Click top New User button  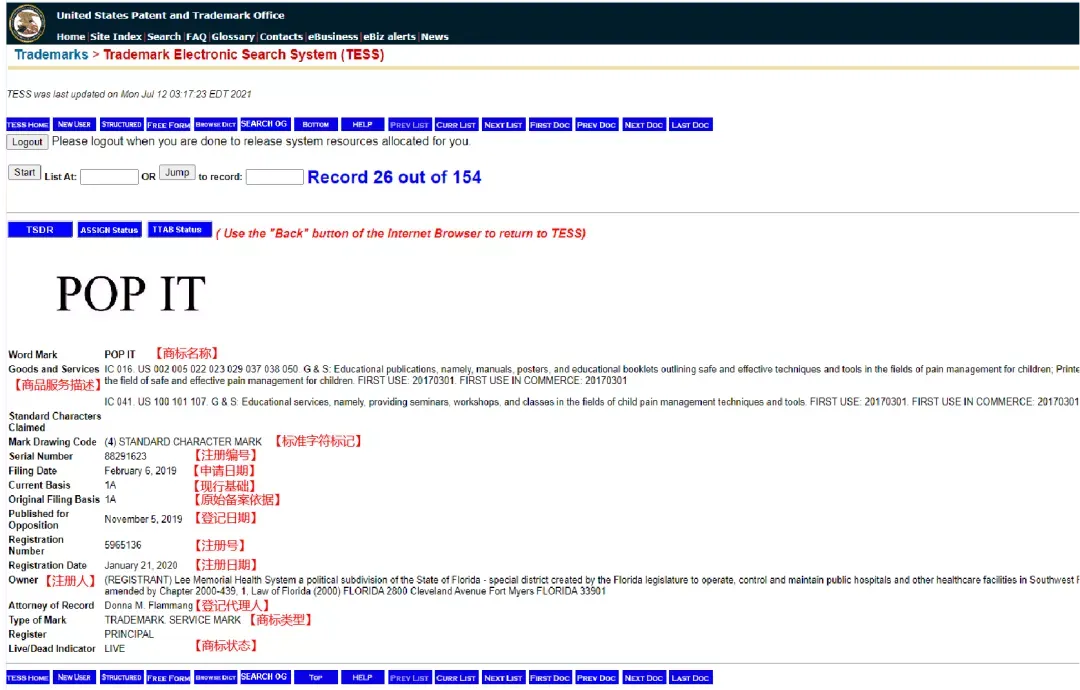[x=74, y=125]
